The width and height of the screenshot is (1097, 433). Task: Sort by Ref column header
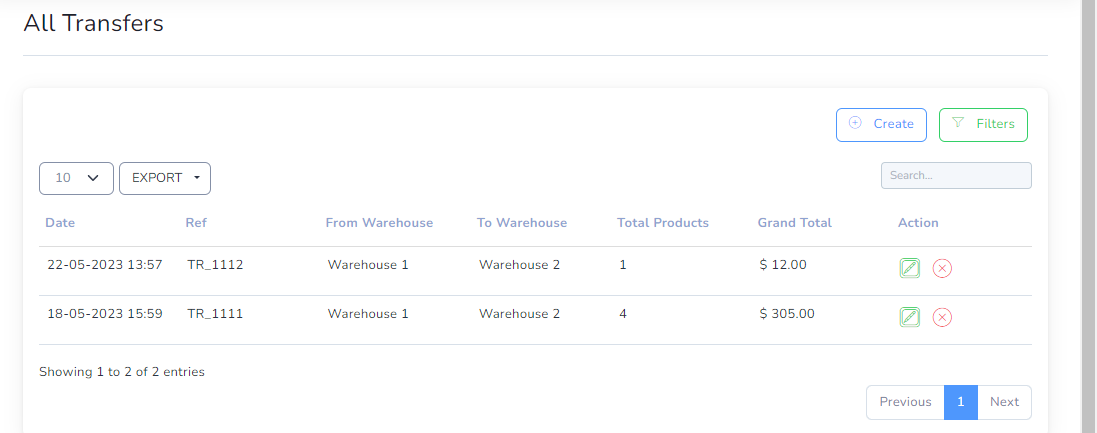(x=197, y=223)
